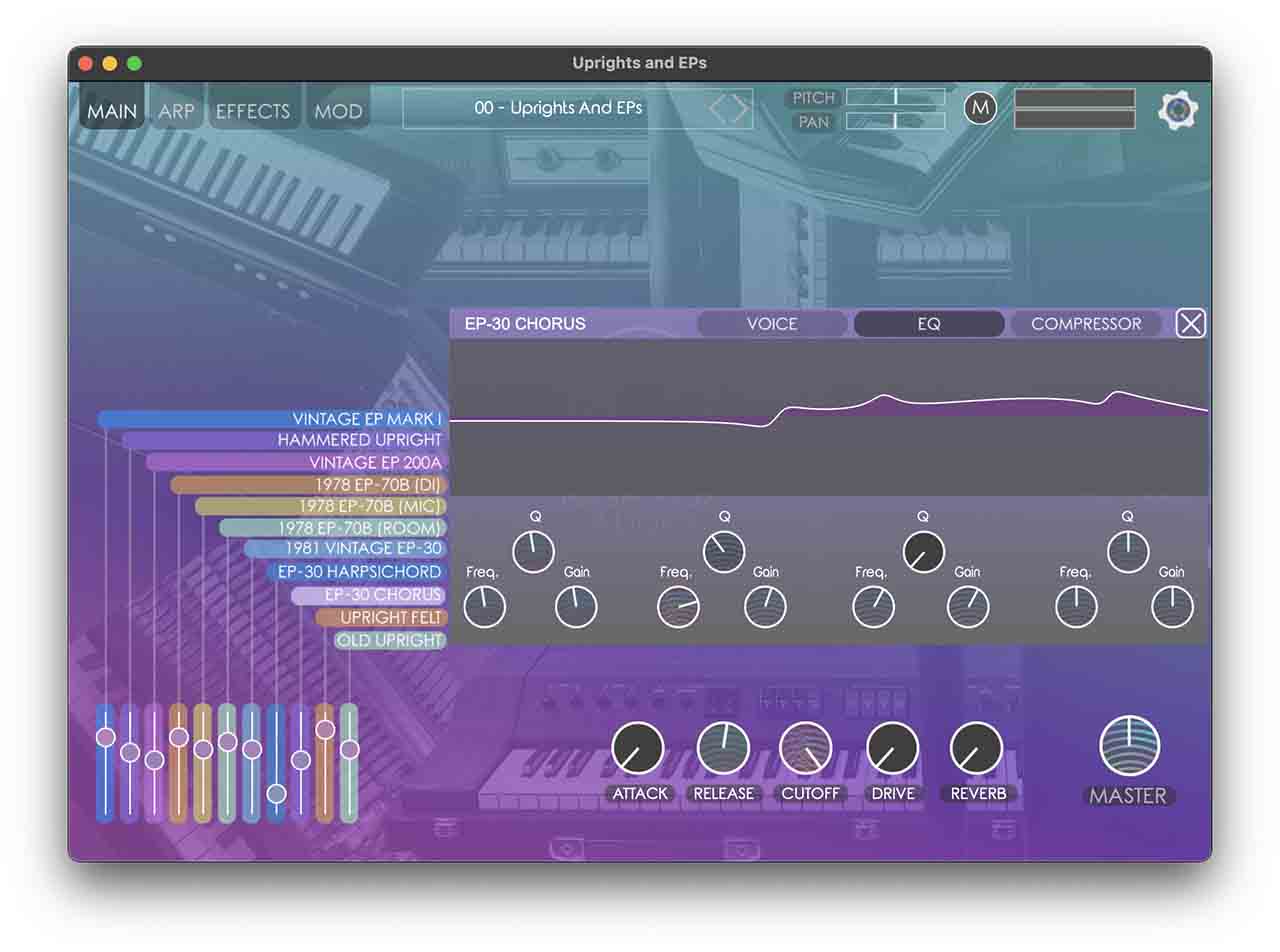Click the PITCH slider bar
This screenshot has height=952, width=1280.
pyautogui.click(x=895, y=97)
